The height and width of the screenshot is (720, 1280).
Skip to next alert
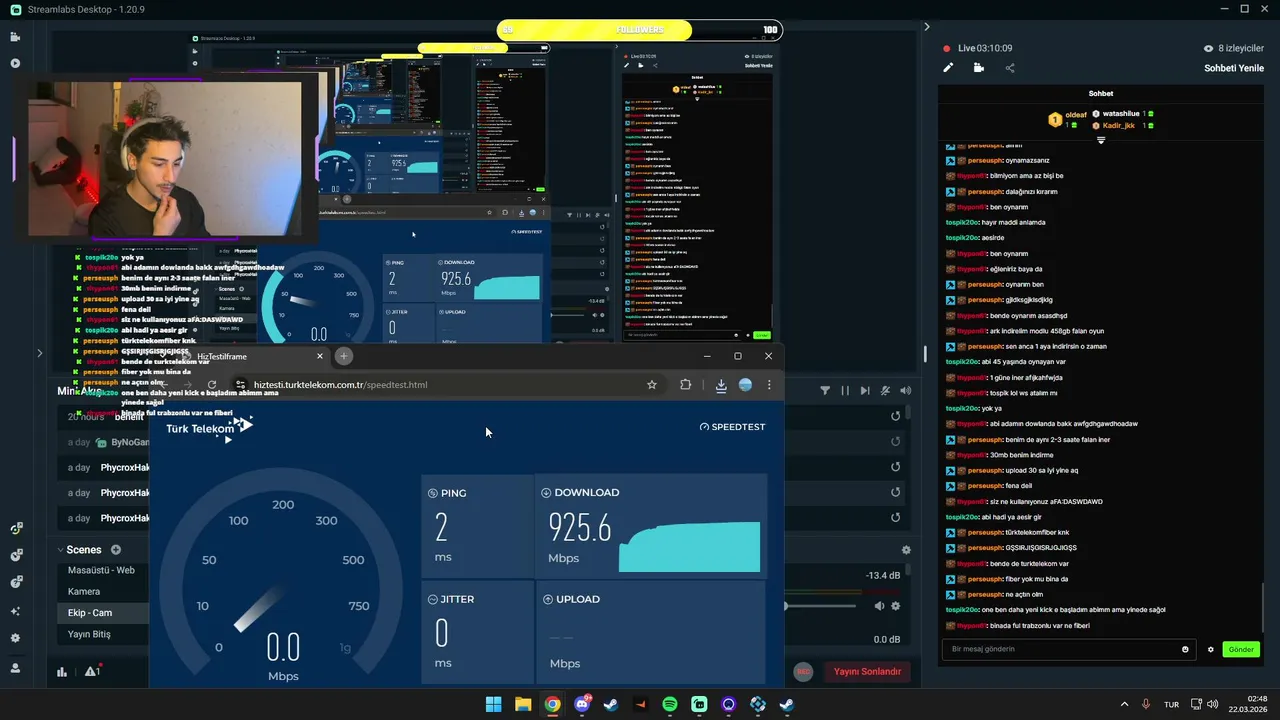(865, 391)
